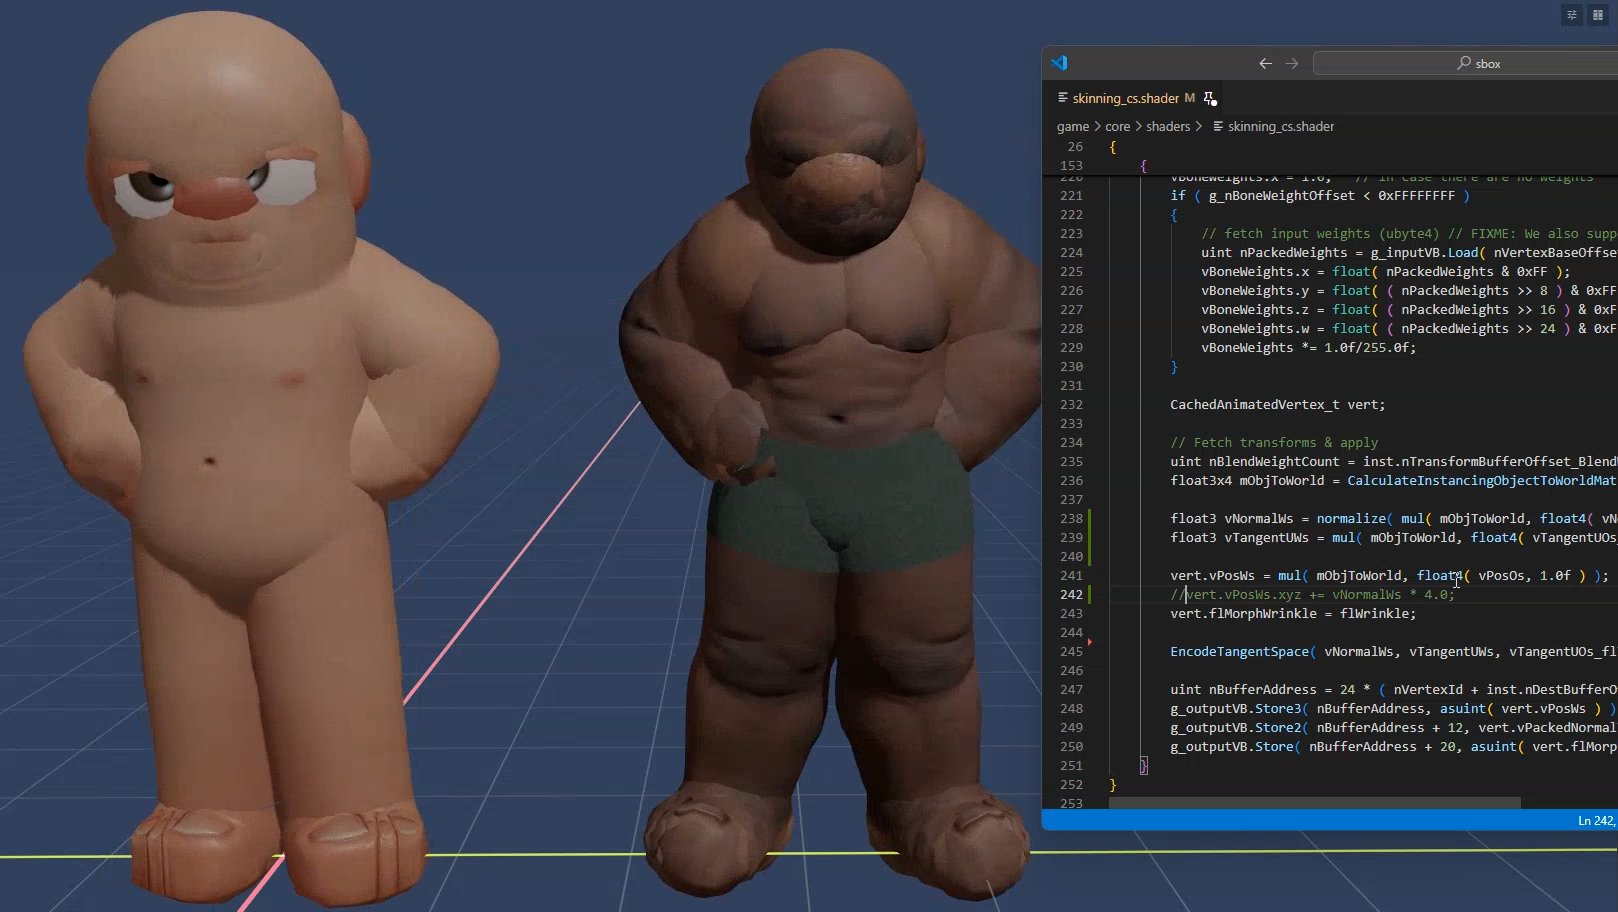1618x912 pixels.
Task: Click 'vBoneWeights.x' on line 225
Action: (x=1255, y=271)
